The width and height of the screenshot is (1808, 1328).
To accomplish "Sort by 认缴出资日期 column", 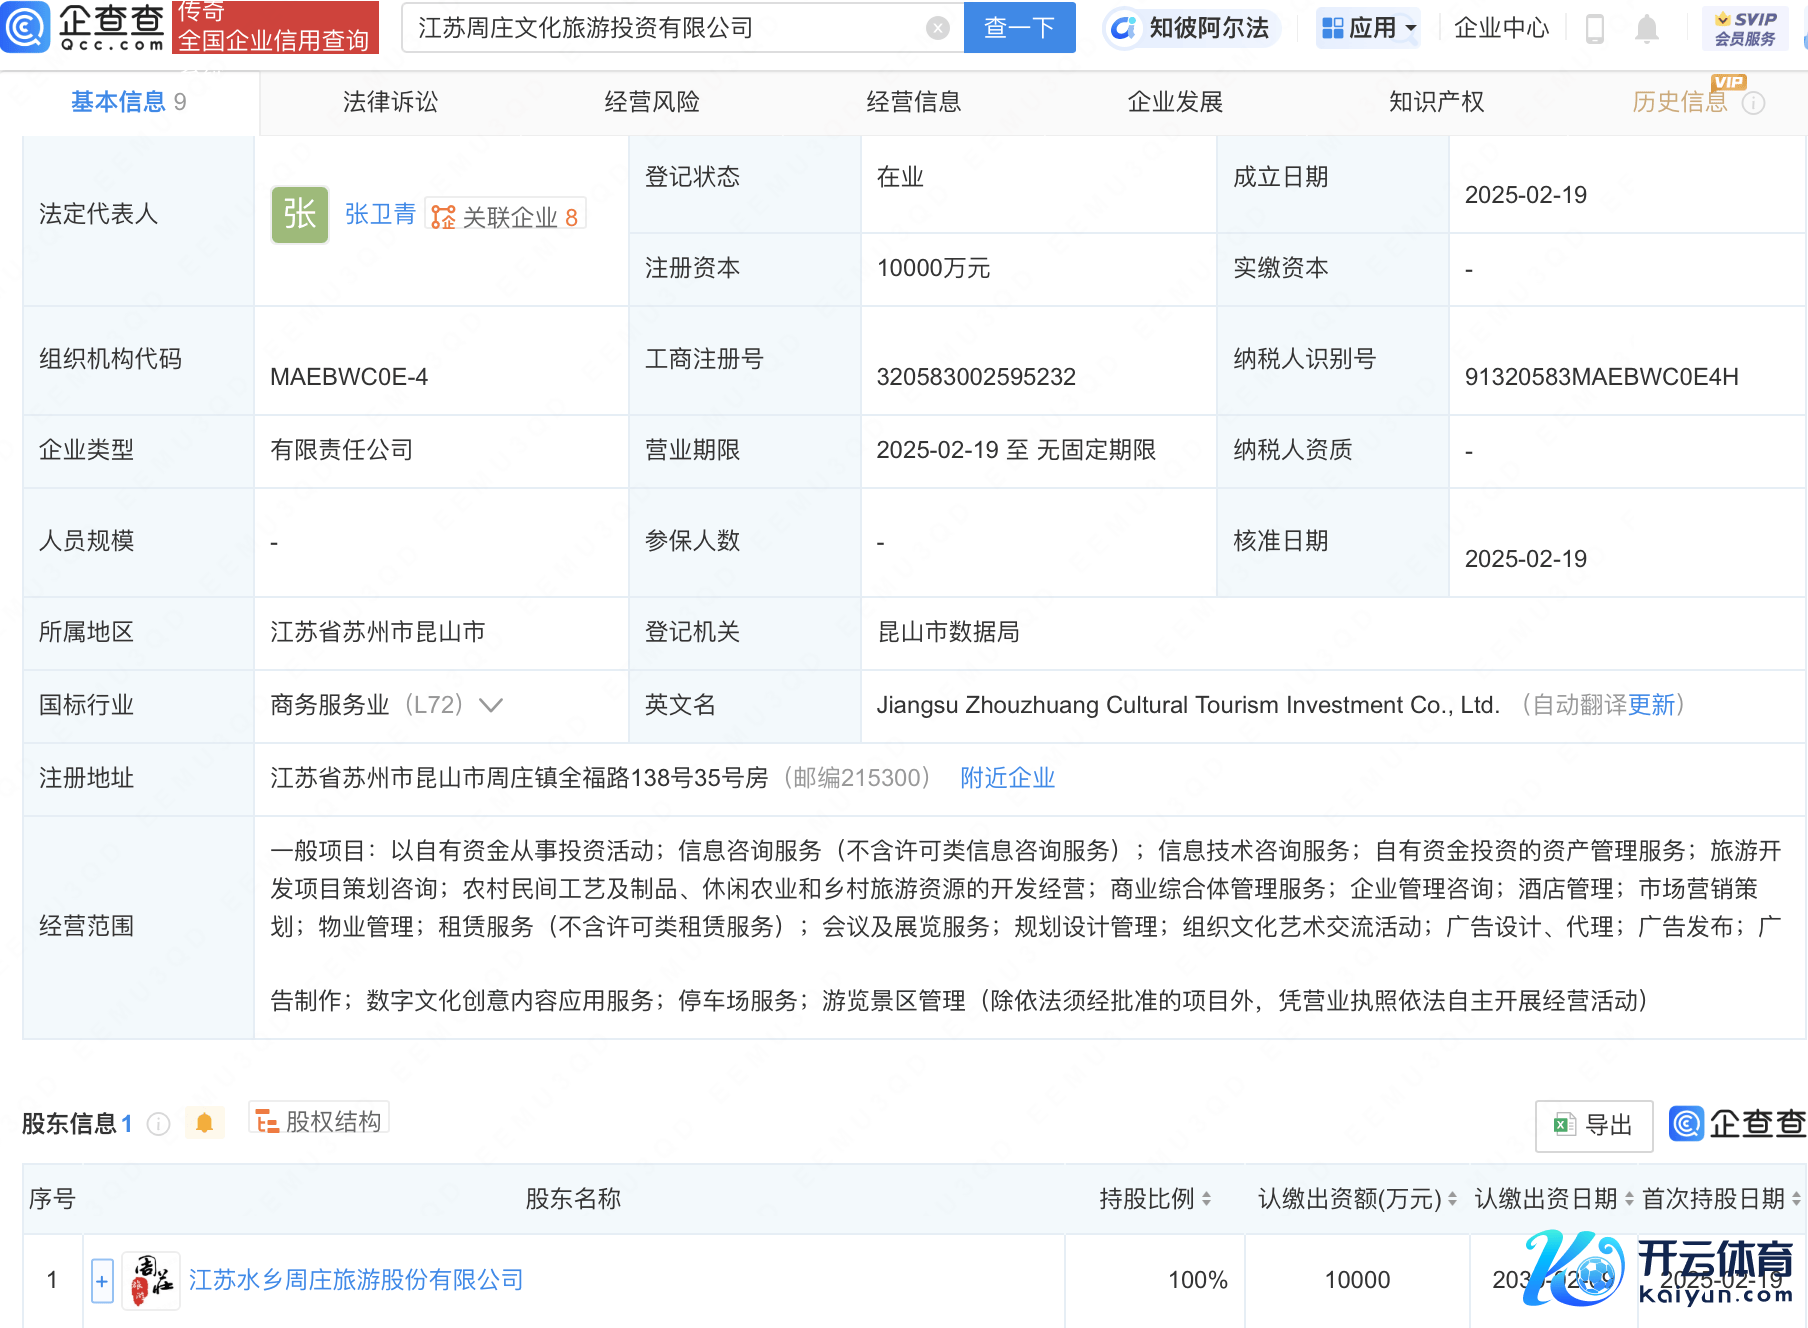I will 1629,1198.
